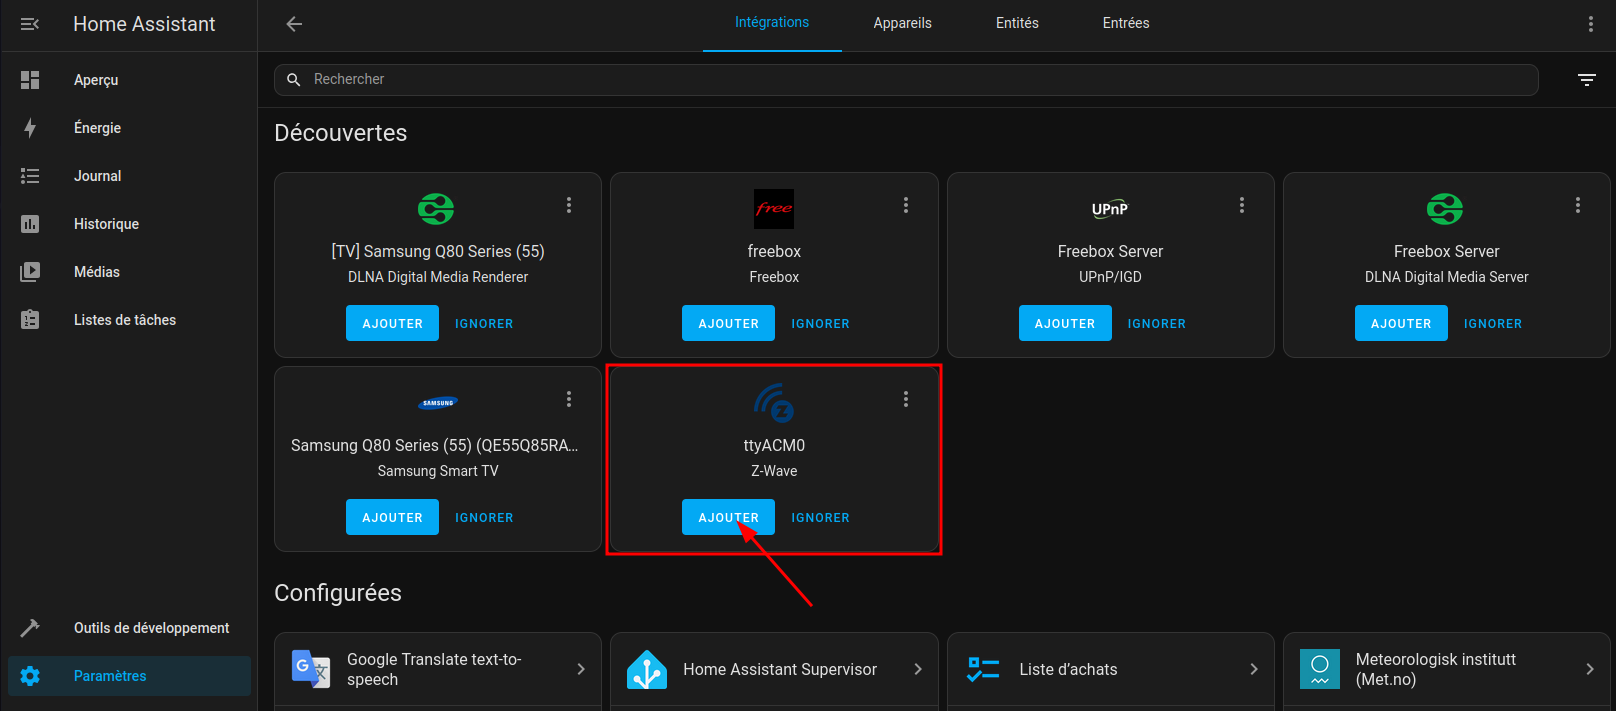Switch to the Entités tab
Screen dimensions: 1616x711
point(1017,23)
